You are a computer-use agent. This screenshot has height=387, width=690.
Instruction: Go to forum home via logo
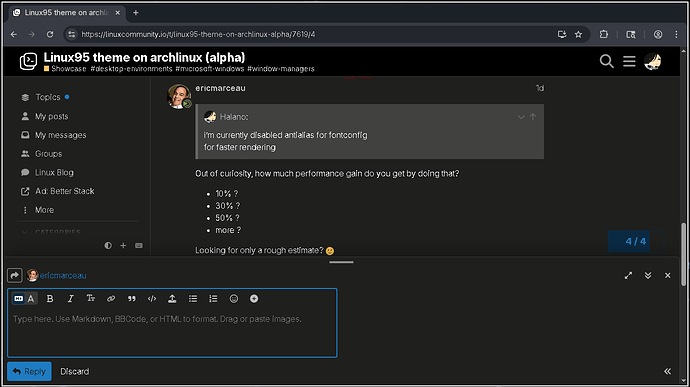click(29, 61)
